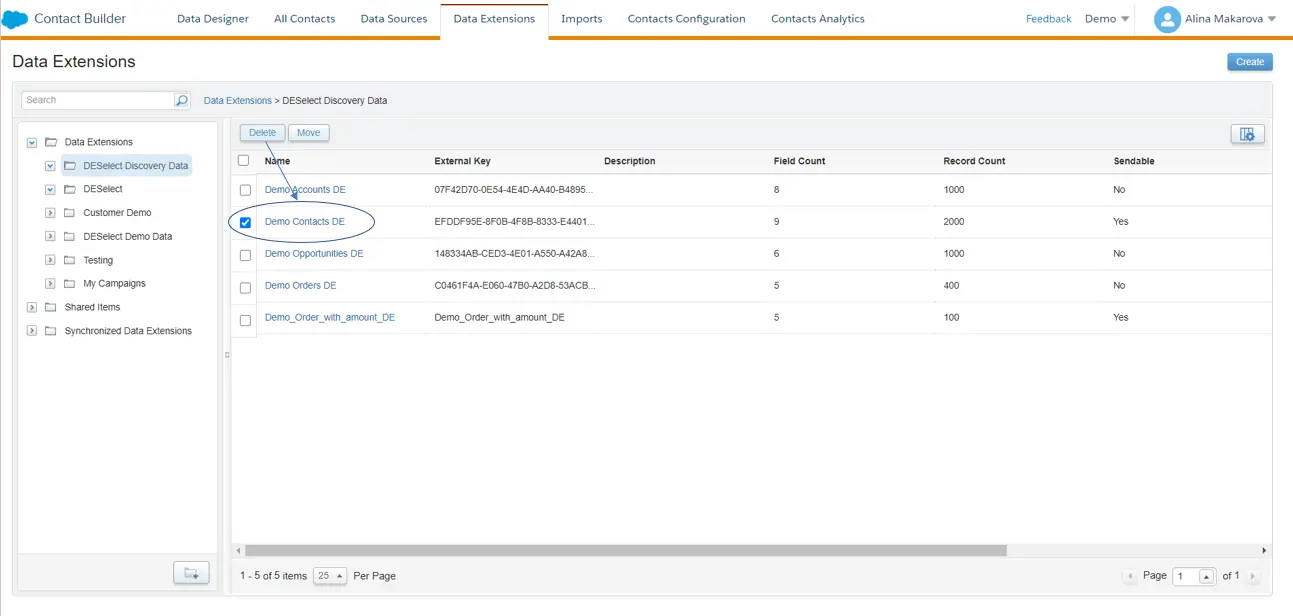The height and width of the screenshot is (616, 1293).
Task: Open the Demo business unit dropdown
Action: (x=1107, y=19)
